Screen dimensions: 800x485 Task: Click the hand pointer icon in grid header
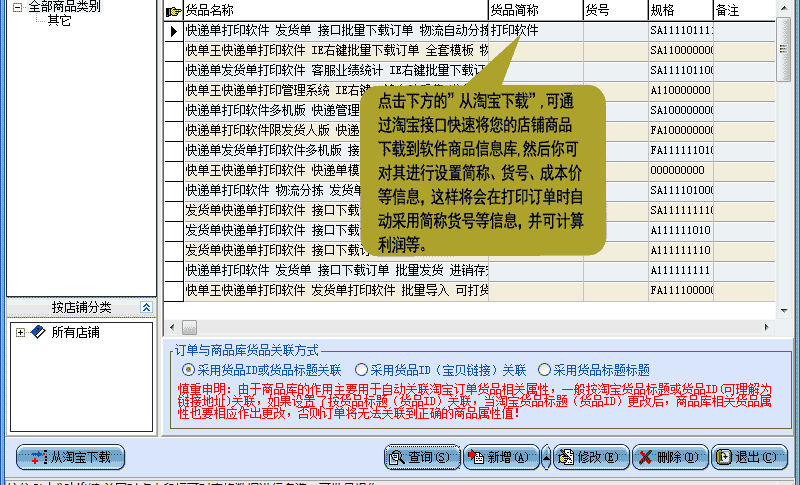173,11
